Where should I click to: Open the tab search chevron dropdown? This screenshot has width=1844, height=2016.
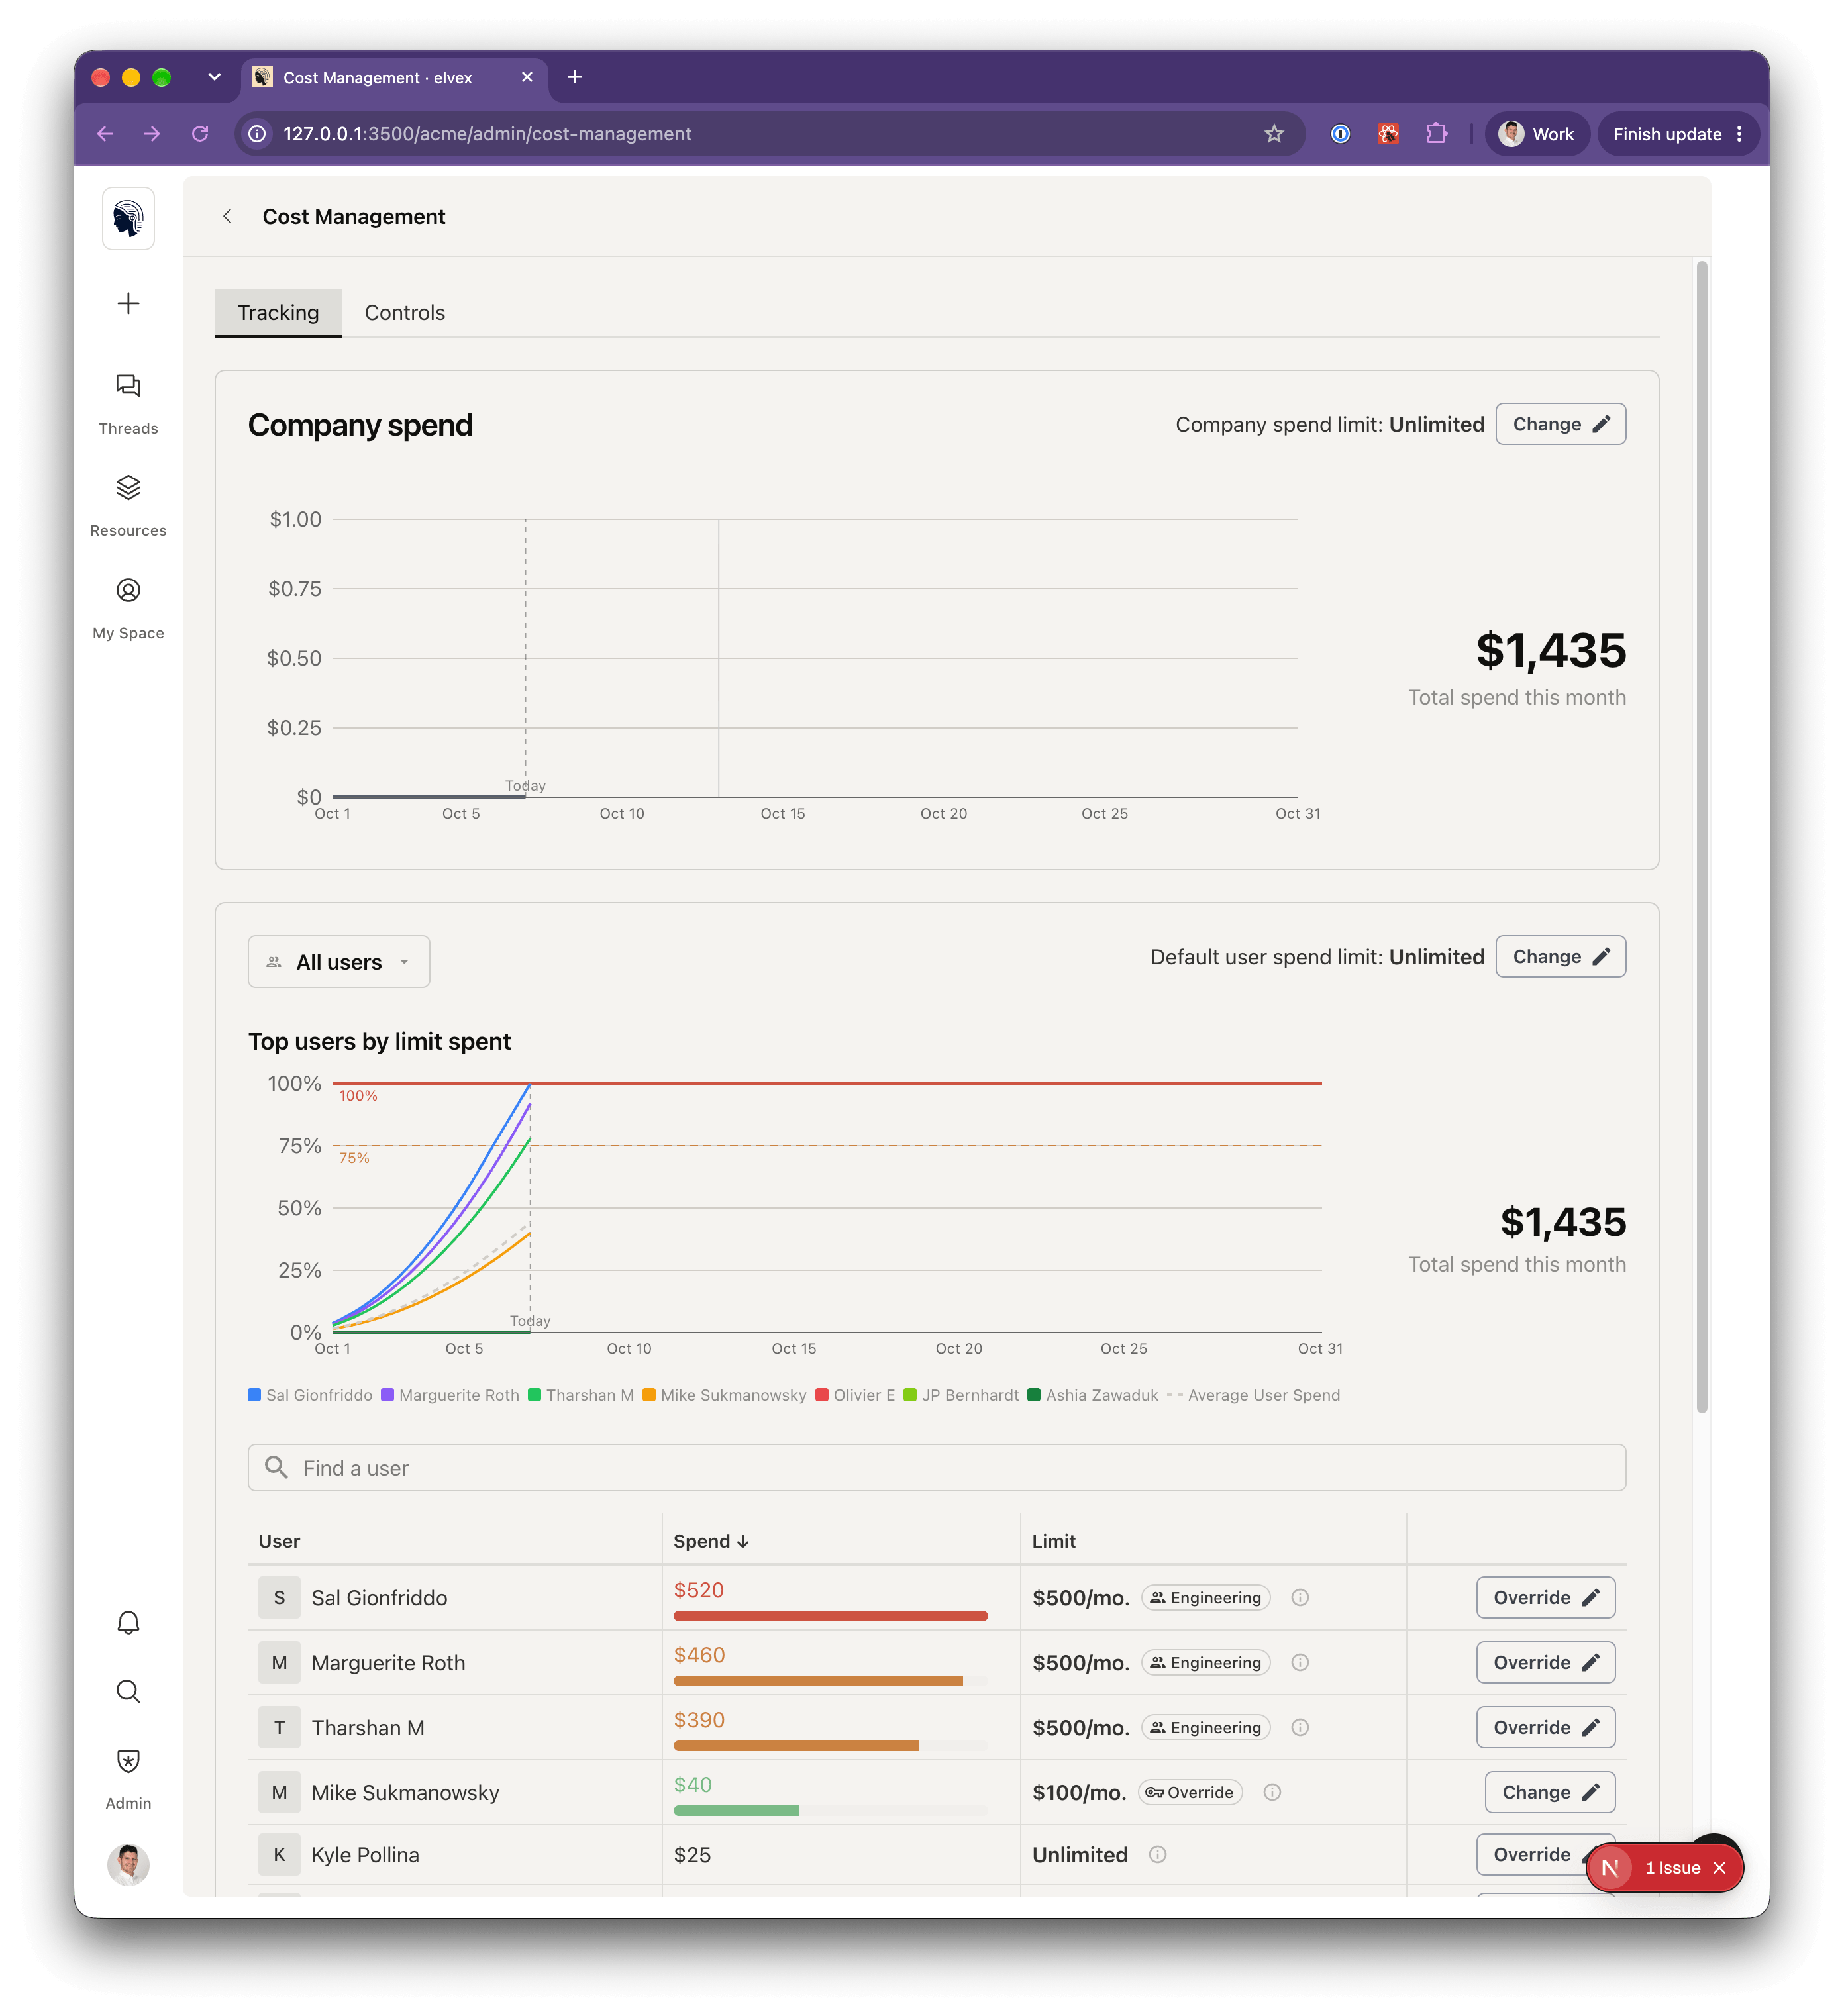[x=214, y=77]
